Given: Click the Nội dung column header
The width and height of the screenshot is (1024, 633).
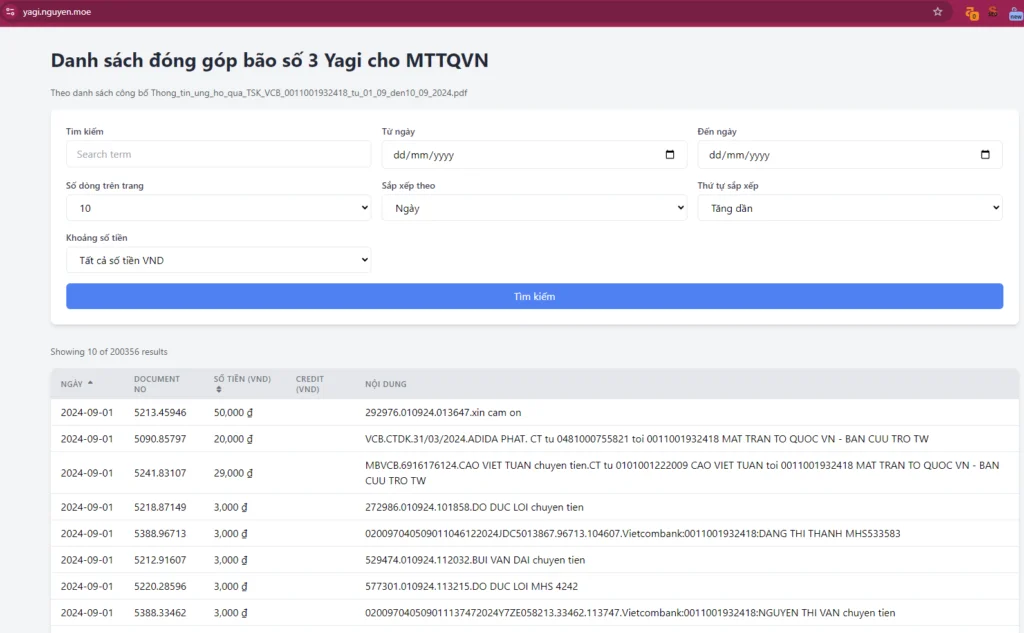Looking at the screenshot, I should click(x=385, y=384).
